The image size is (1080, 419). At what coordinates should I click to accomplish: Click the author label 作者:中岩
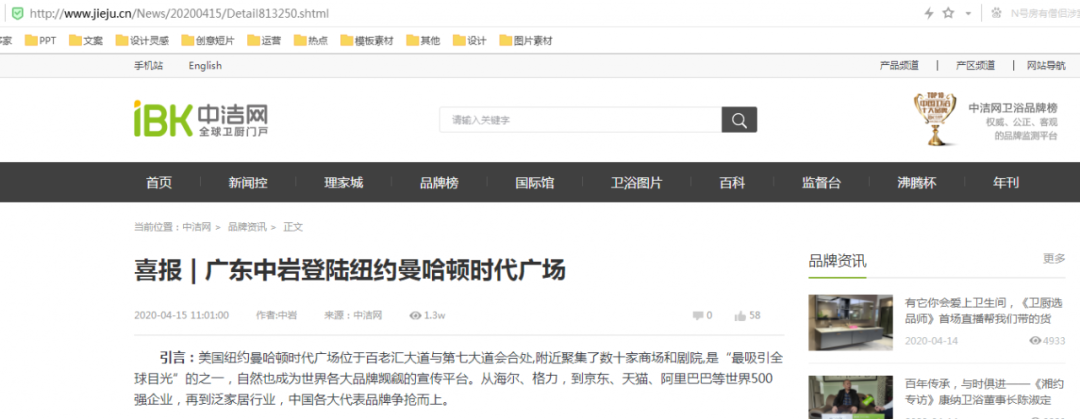pyautogui.click(x=276, y=315)
